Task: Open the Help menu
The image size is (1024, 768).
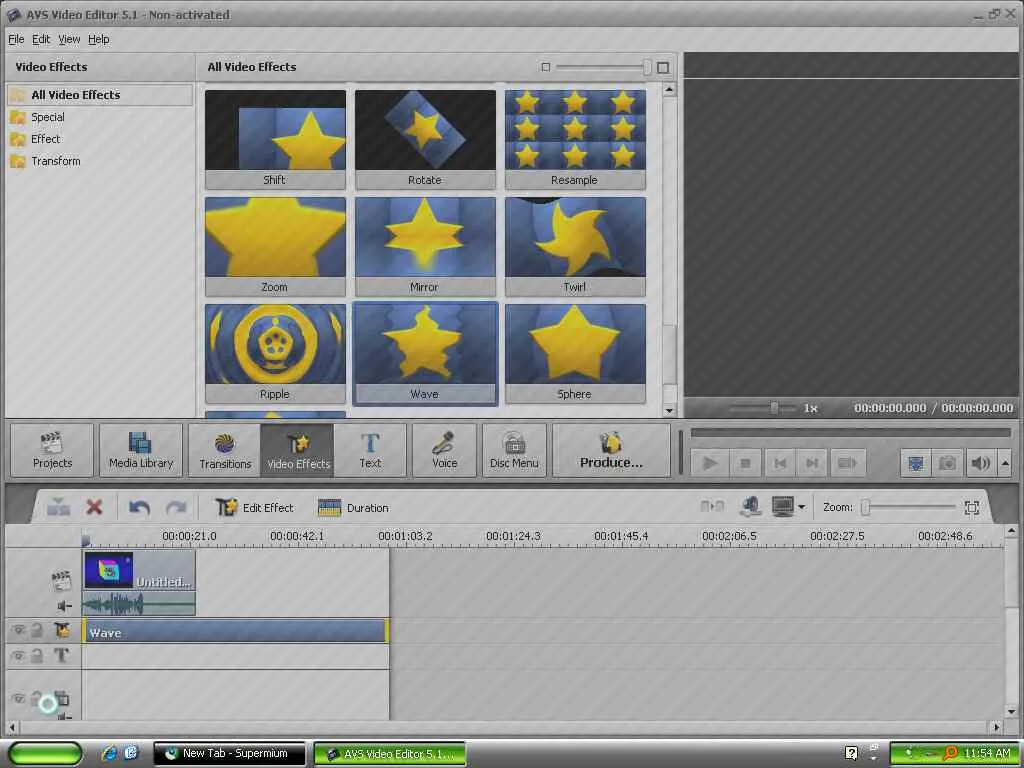Action: 99,39
